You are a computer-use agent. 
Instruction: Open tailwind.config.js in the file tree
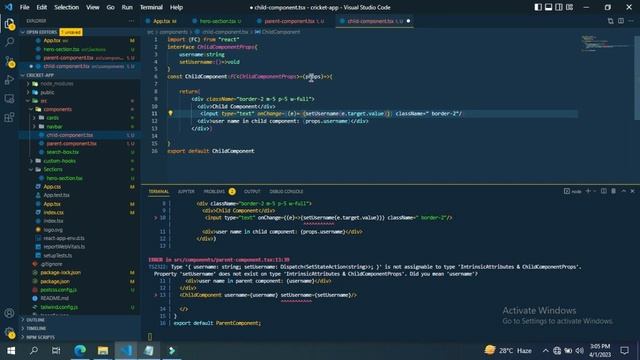59,307
